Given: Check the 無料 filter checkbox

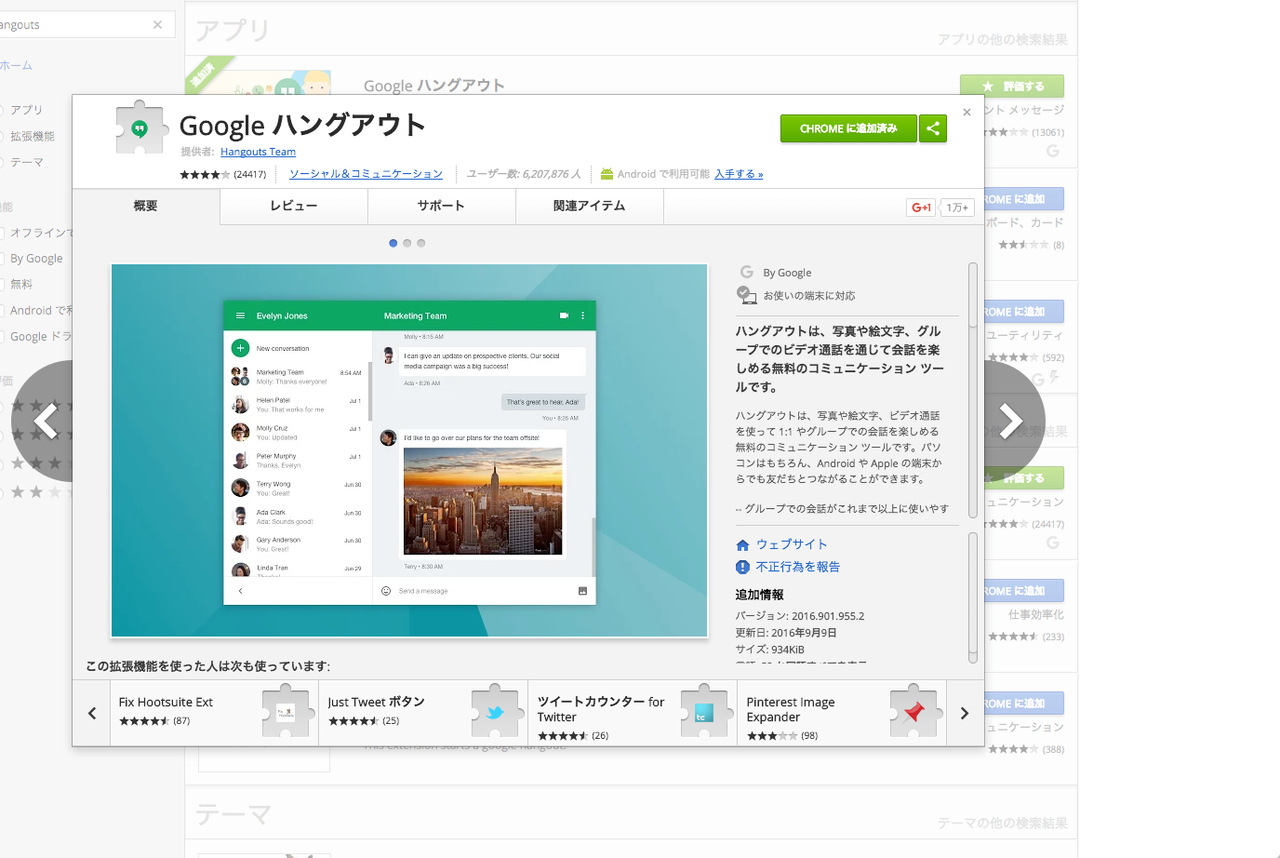Looking at the screenshot, I should pyautogui.click(x=1, y=284).
